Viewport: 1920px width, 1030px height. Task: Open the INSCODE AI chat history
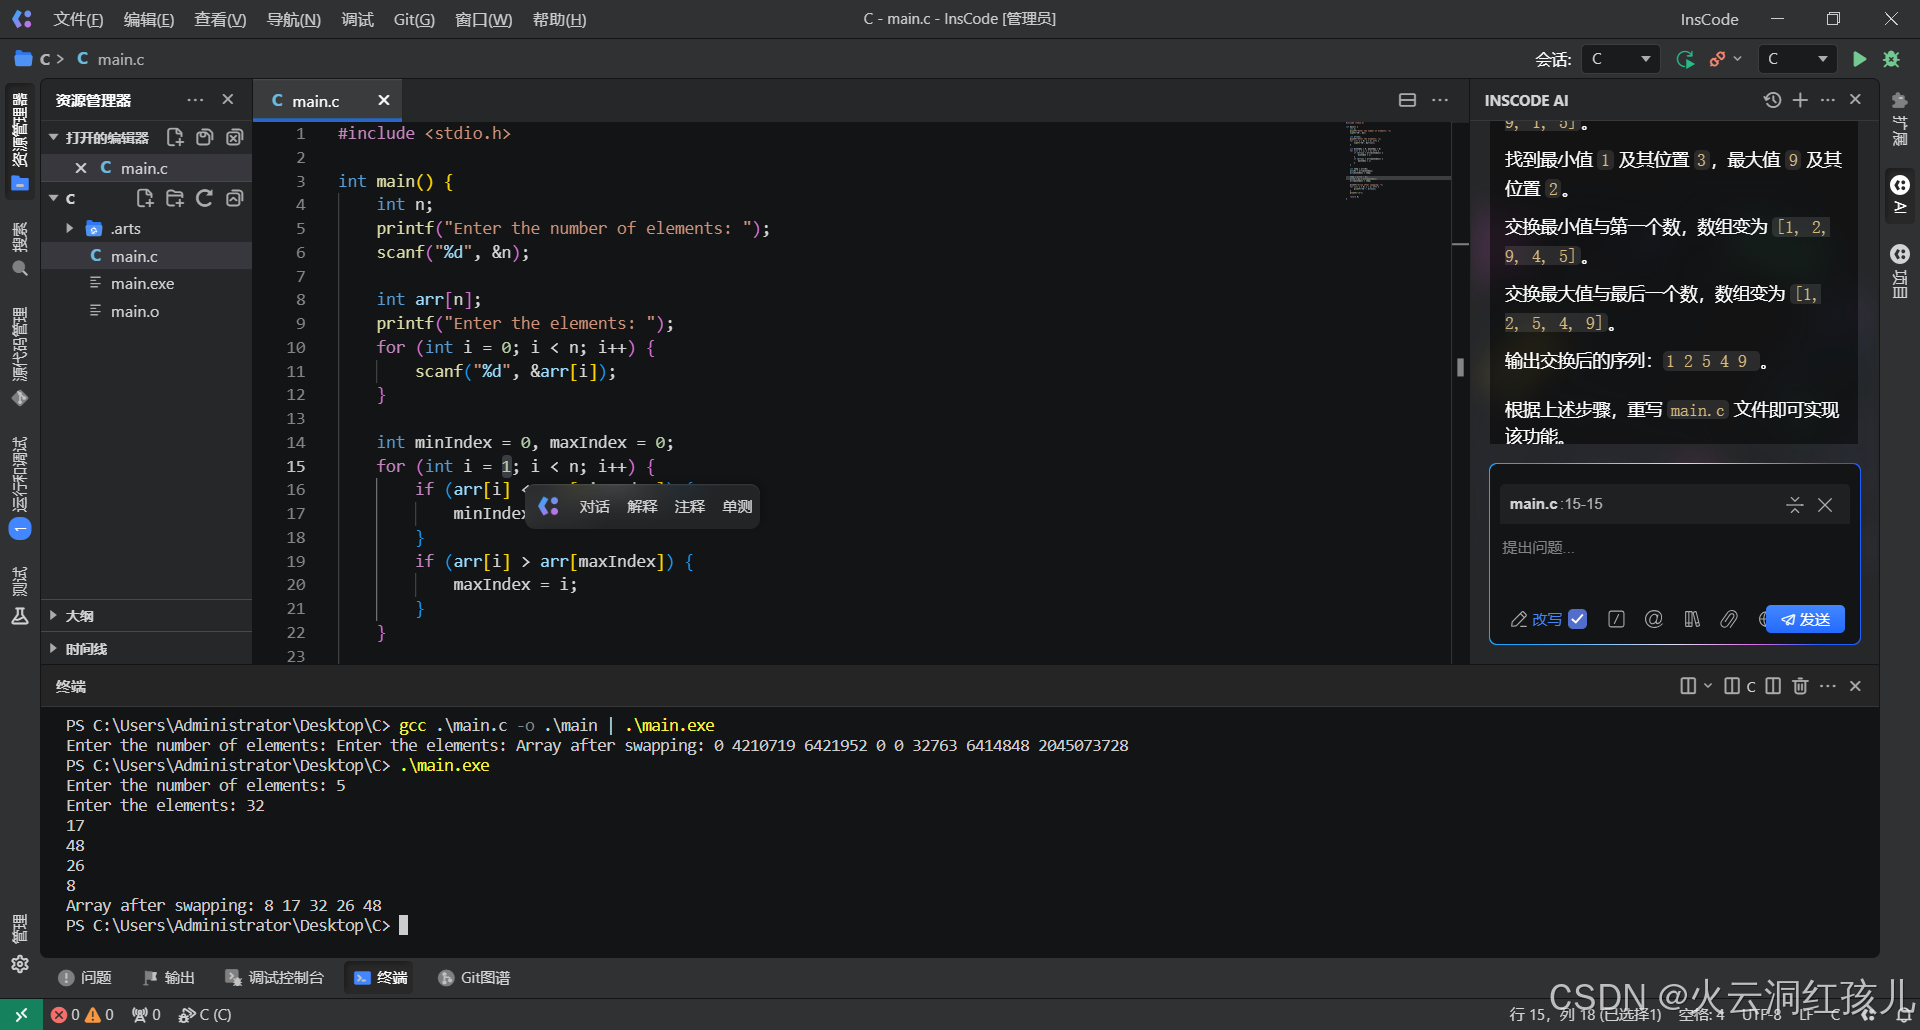(x=1772, y=100)
